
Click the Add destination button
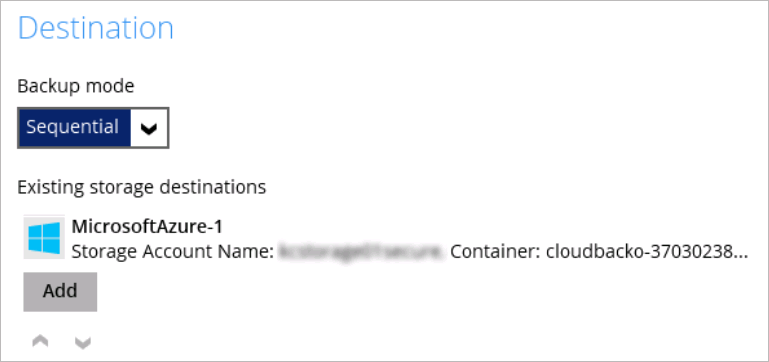[x=60, y=292]
